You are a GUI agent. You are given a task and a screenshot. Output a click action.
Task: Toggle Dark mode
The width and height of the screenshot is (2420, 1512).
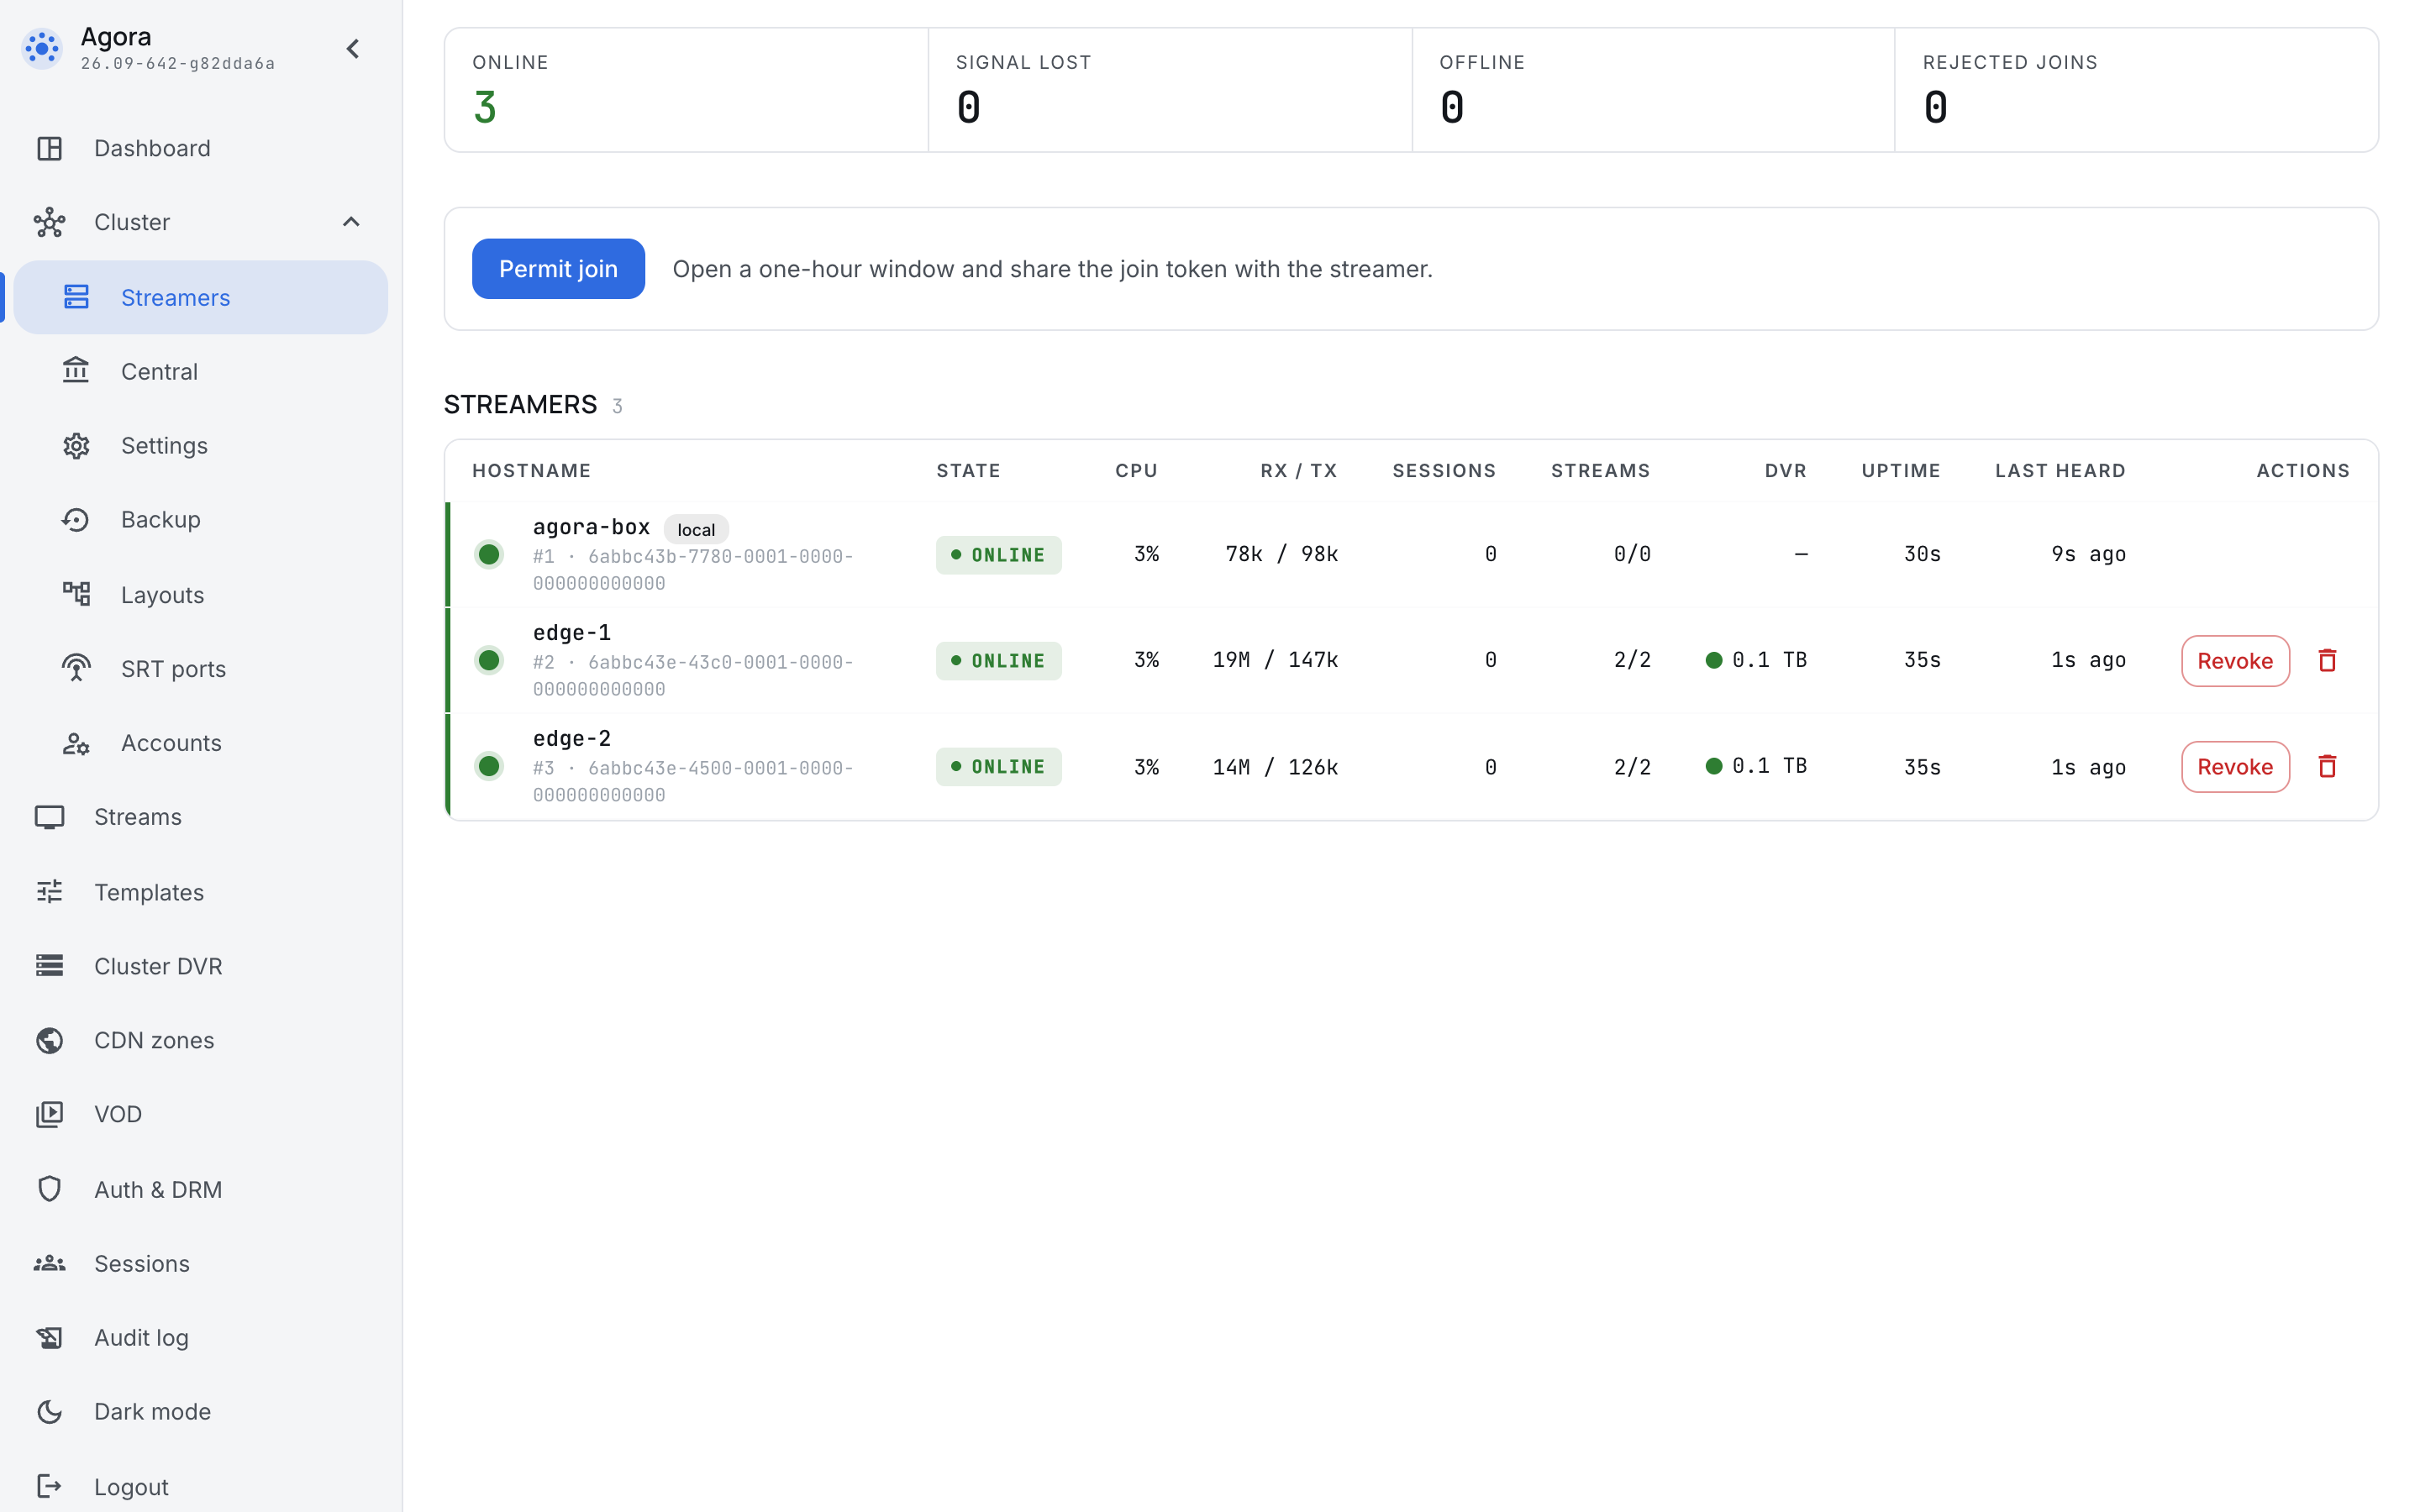click(200, 1412)
